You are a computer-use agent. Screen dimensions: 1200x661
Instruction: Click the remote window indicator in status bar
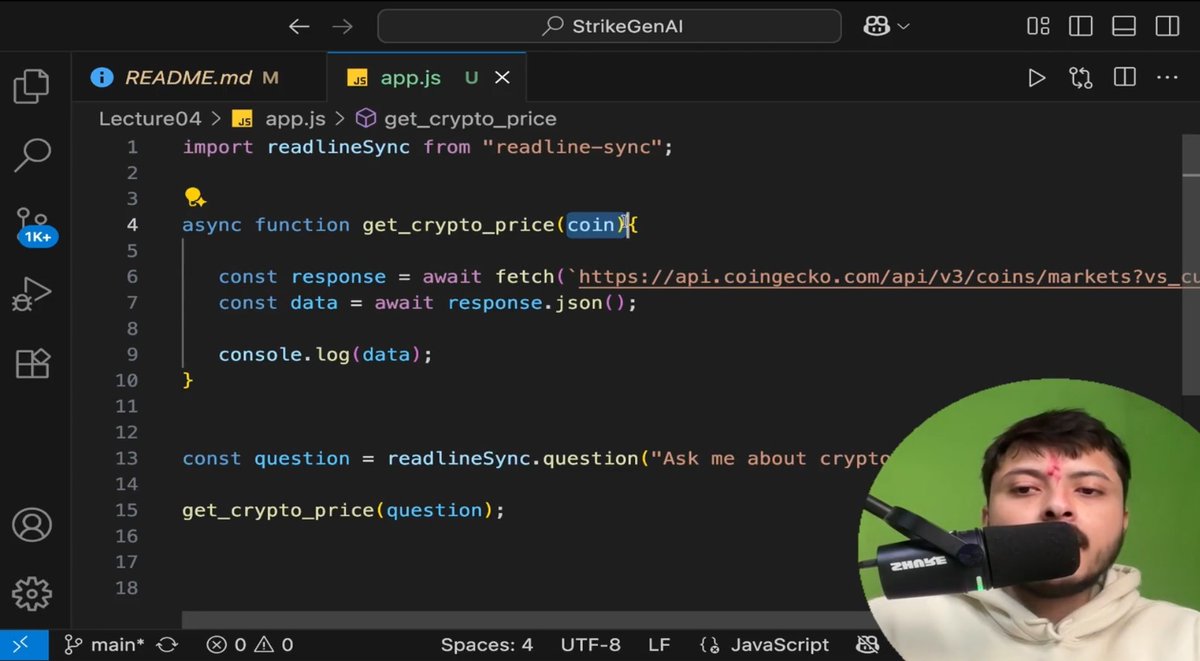(x=22, y=645)
